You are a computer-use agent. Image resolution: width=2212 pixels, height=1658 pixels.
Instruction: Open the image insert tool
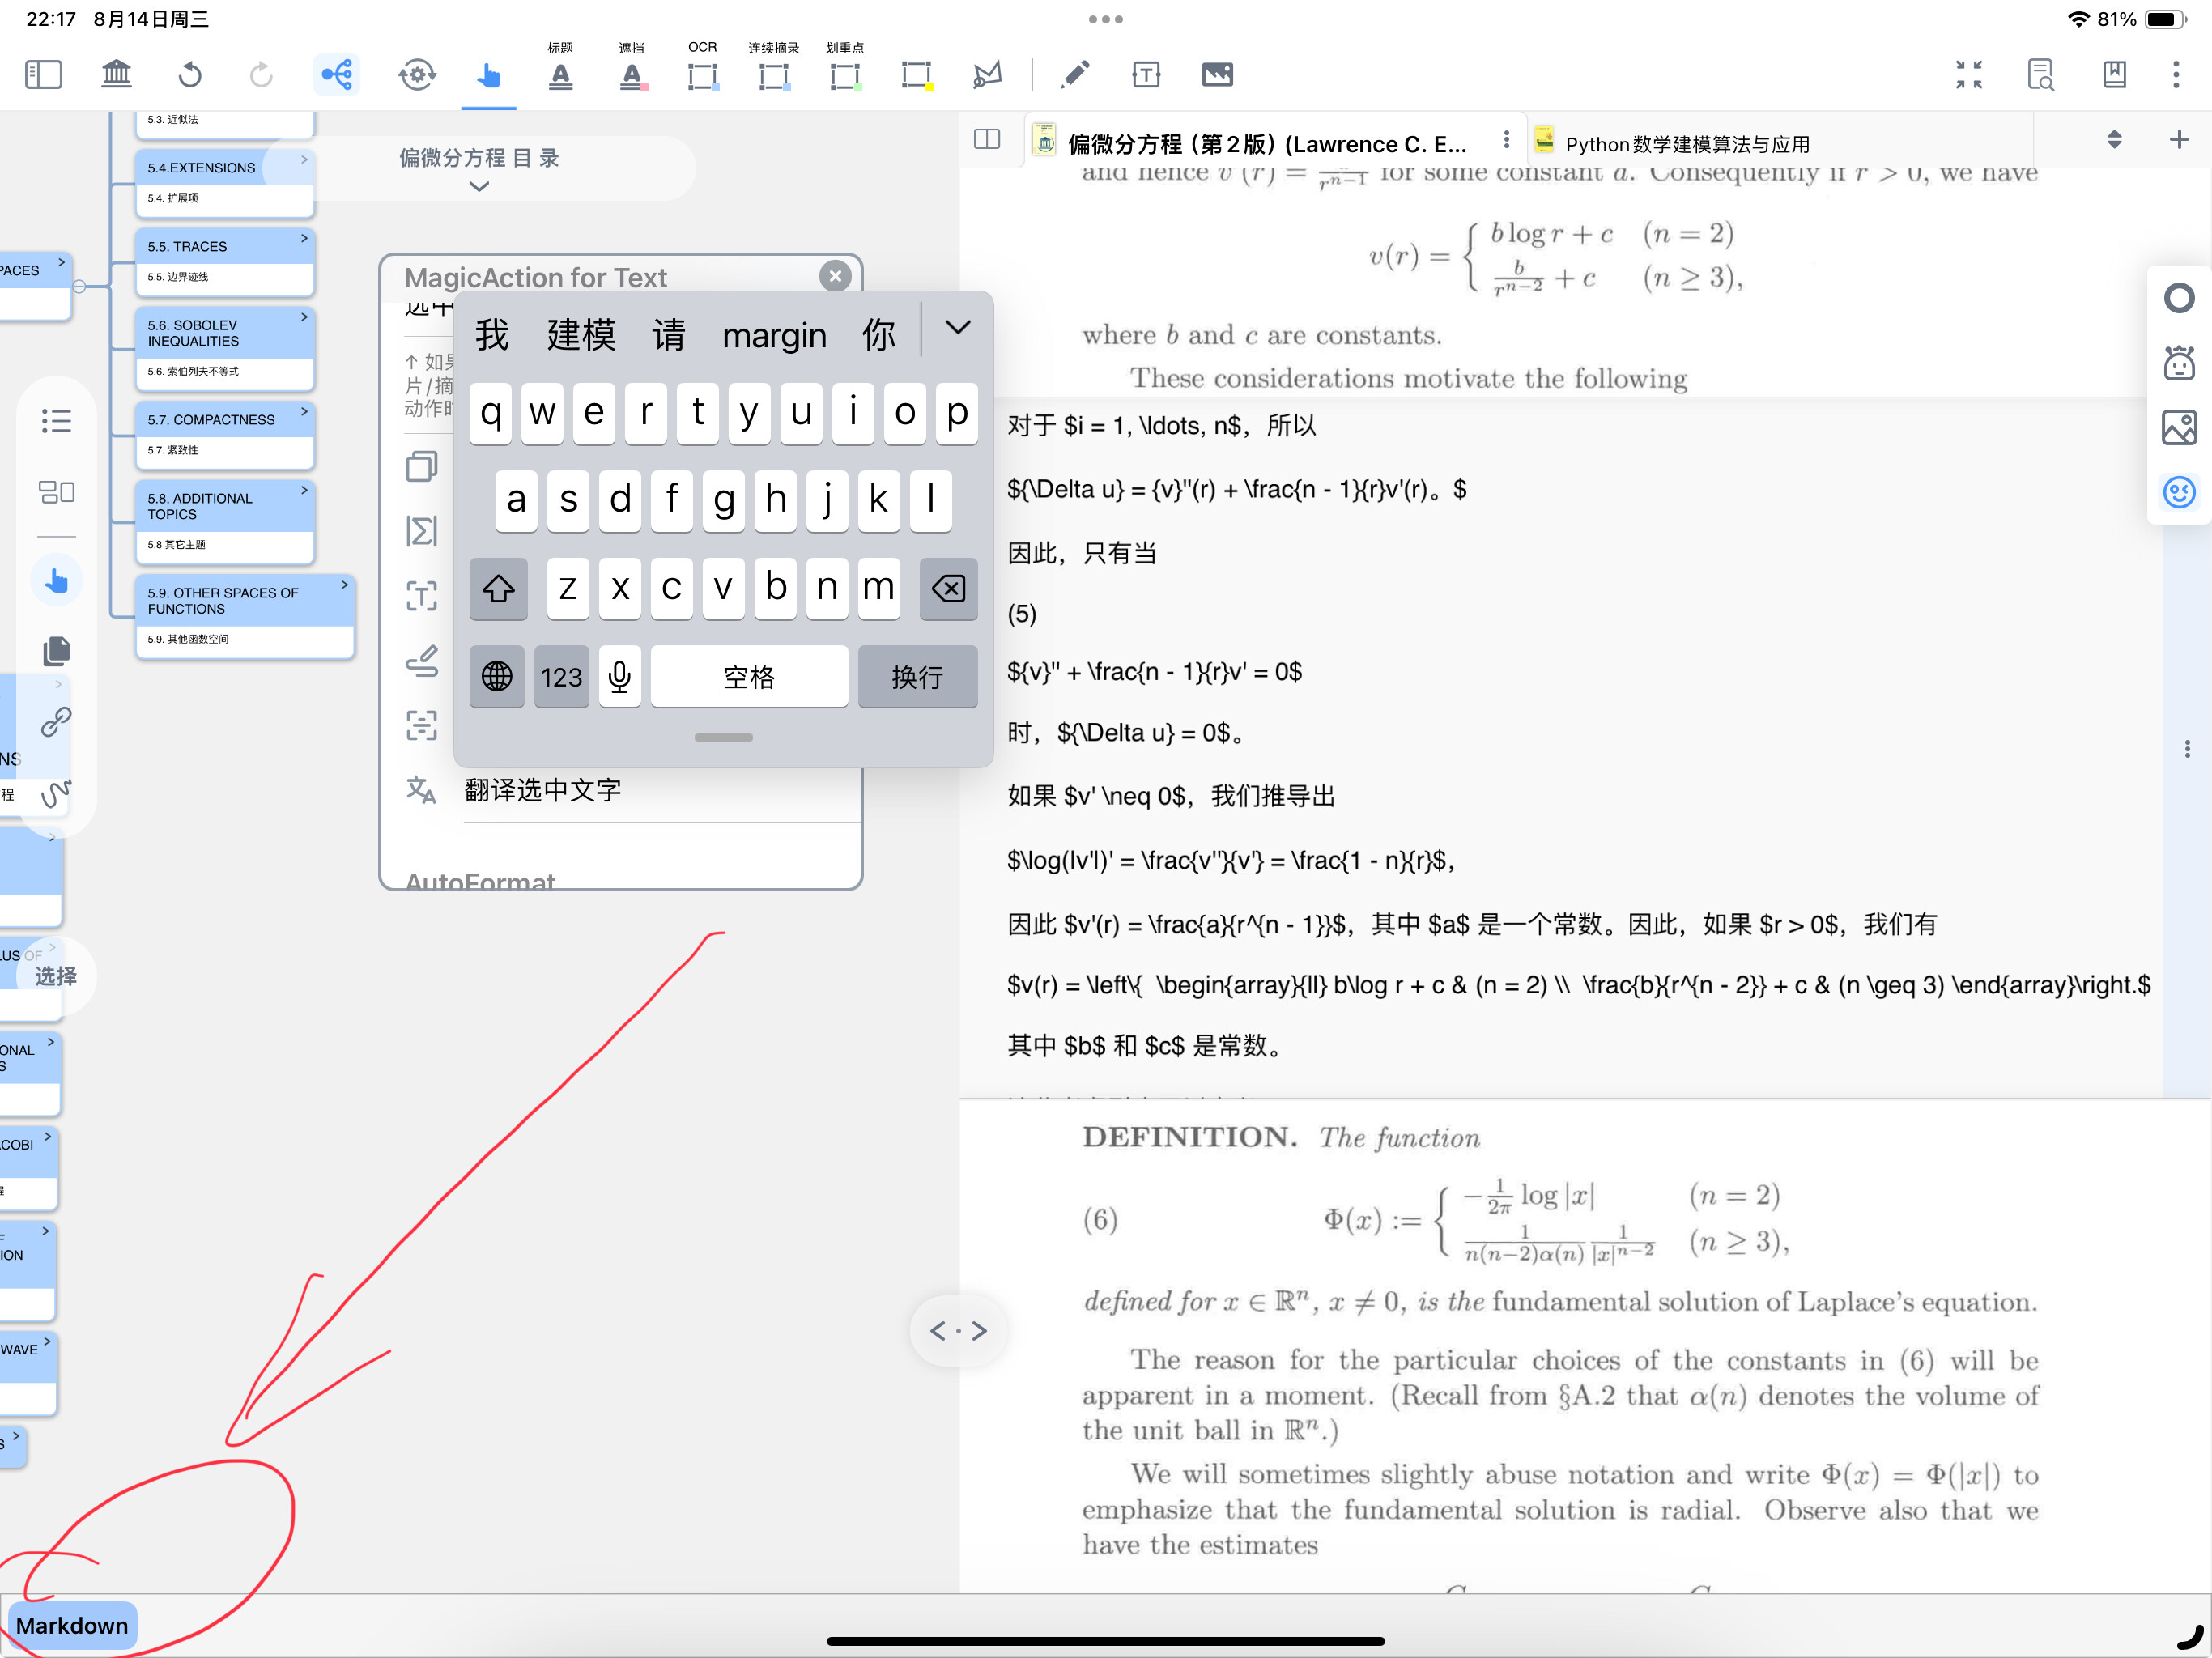[x=1217, y=75]
